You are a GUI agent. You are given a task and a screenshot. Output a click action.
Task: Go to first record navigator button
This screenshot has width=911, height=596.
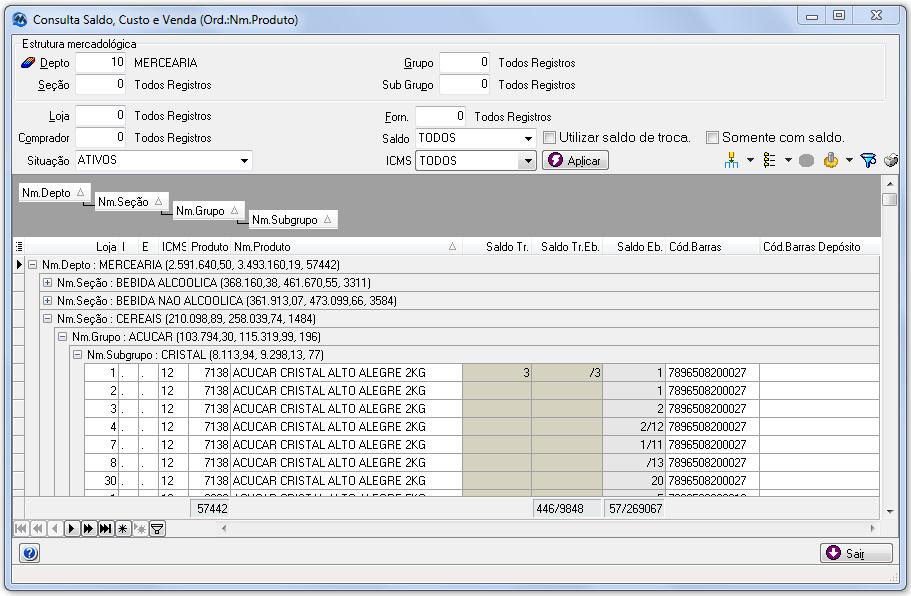pos(21,529)
